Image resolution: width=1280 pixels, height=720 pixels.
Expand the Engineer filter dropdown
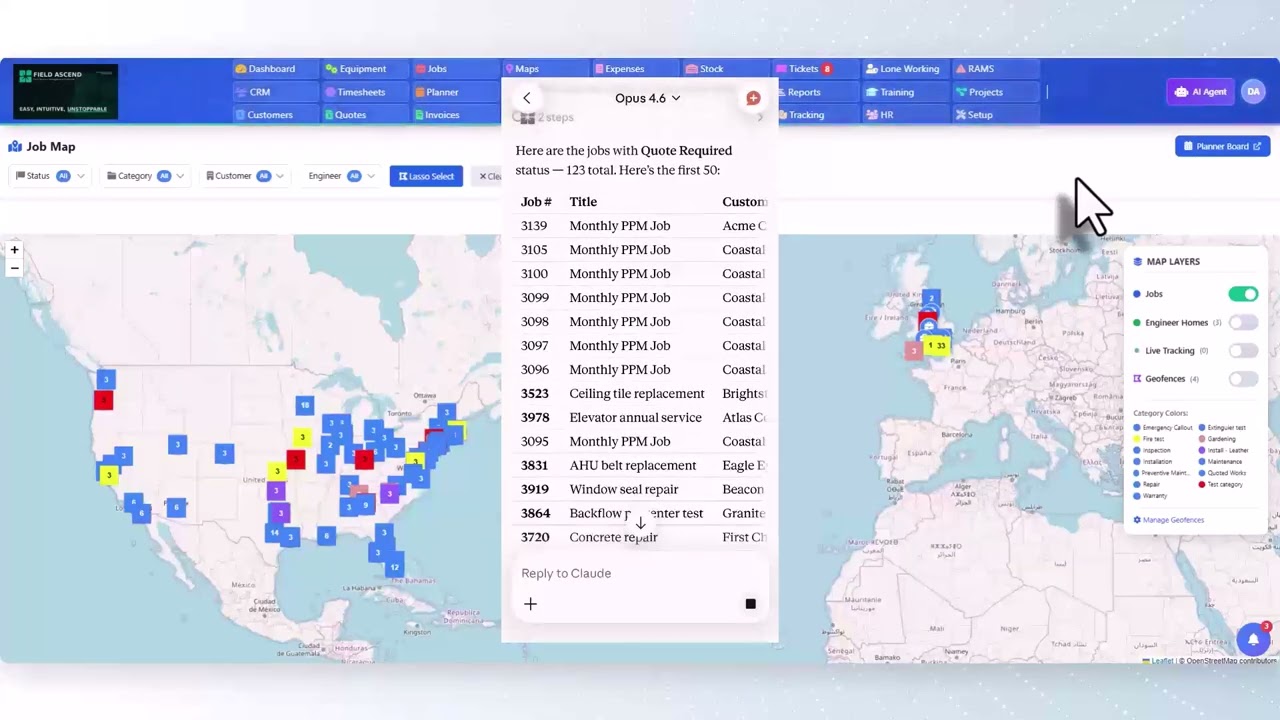click(x=339, y=176)
